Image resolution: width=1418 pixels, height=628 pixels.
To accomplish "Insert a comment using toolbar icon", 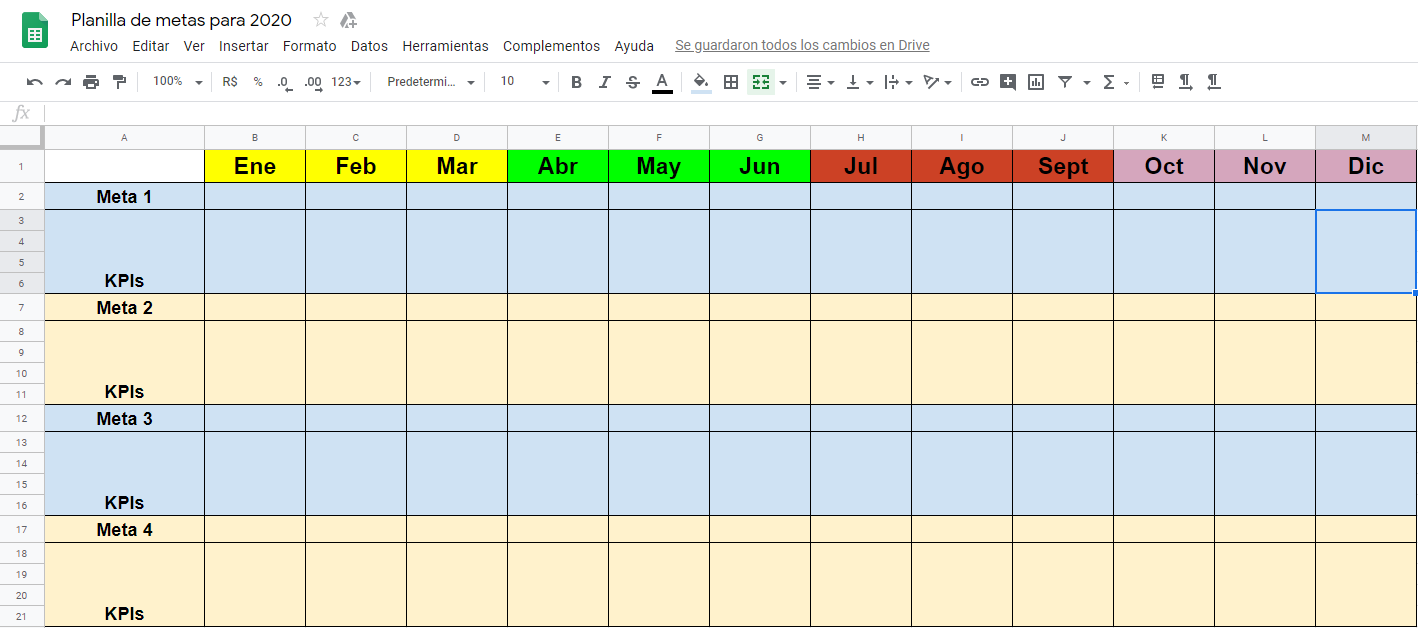I will pos(1008,82).
